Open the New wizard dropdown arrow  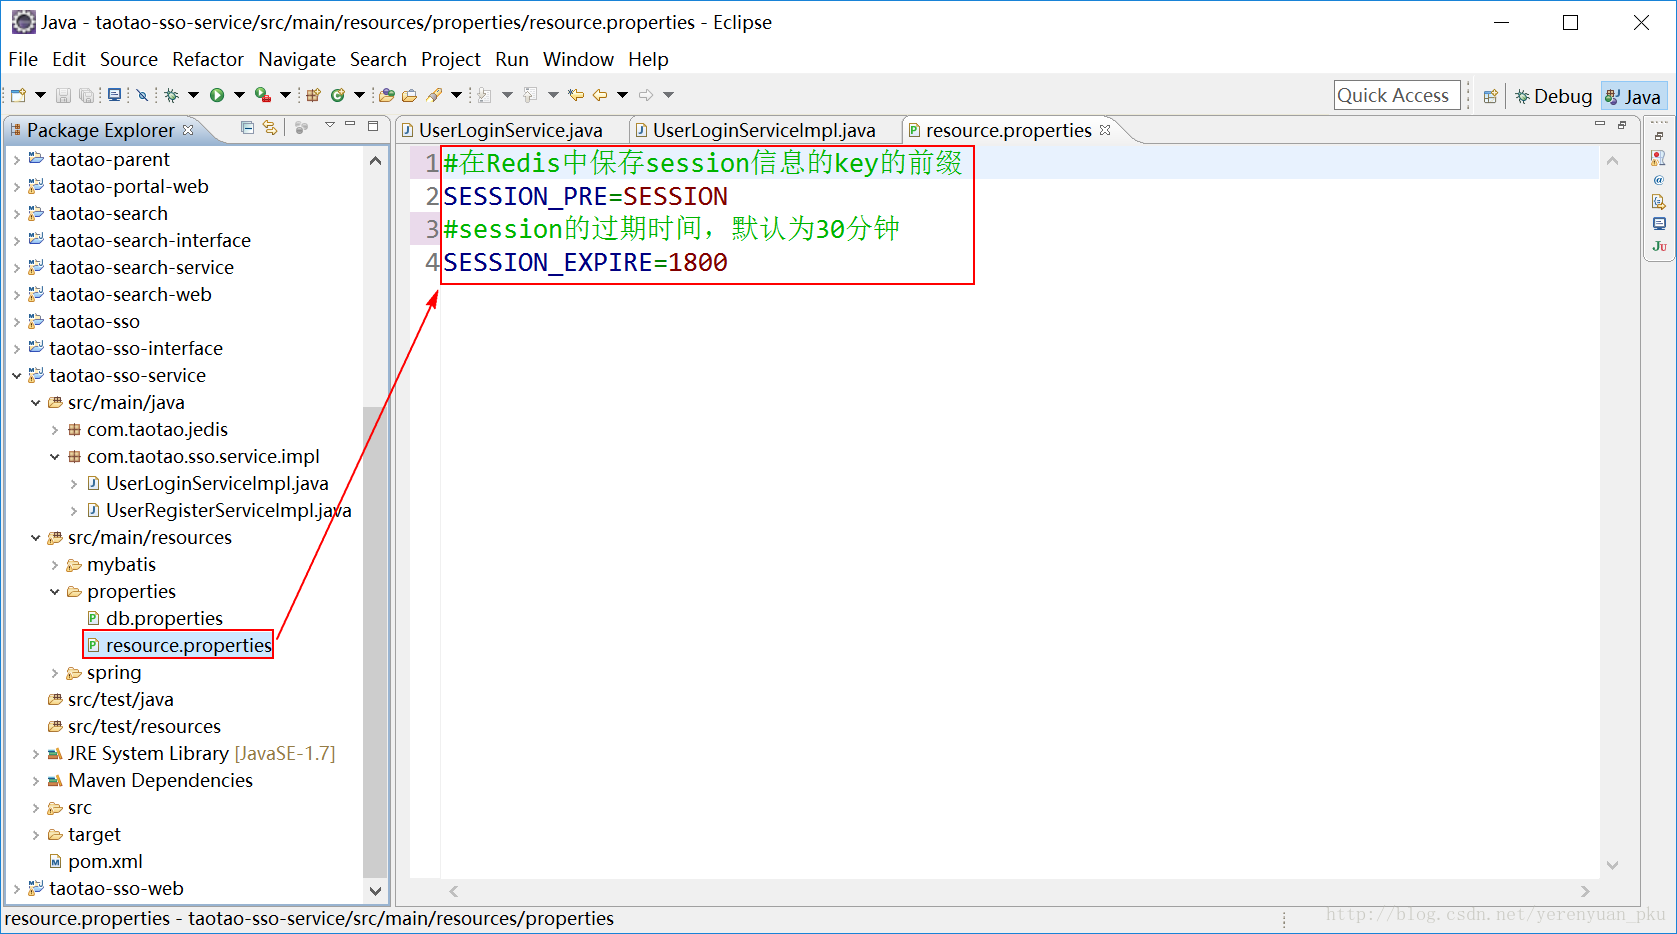[x=40, y=95]
